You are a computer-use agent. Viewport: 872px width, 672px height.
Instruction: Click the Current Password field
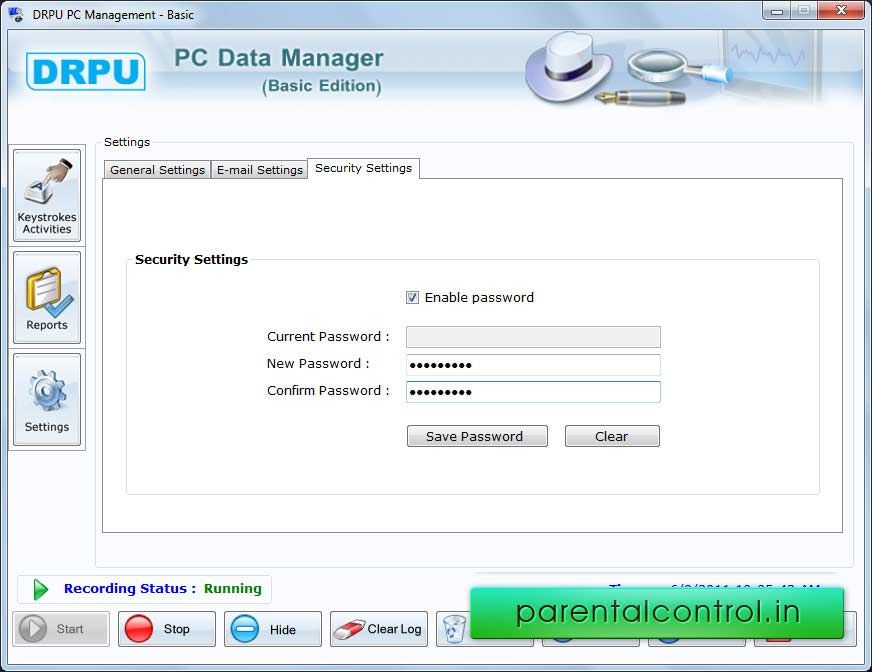click(x=533, y=337)
